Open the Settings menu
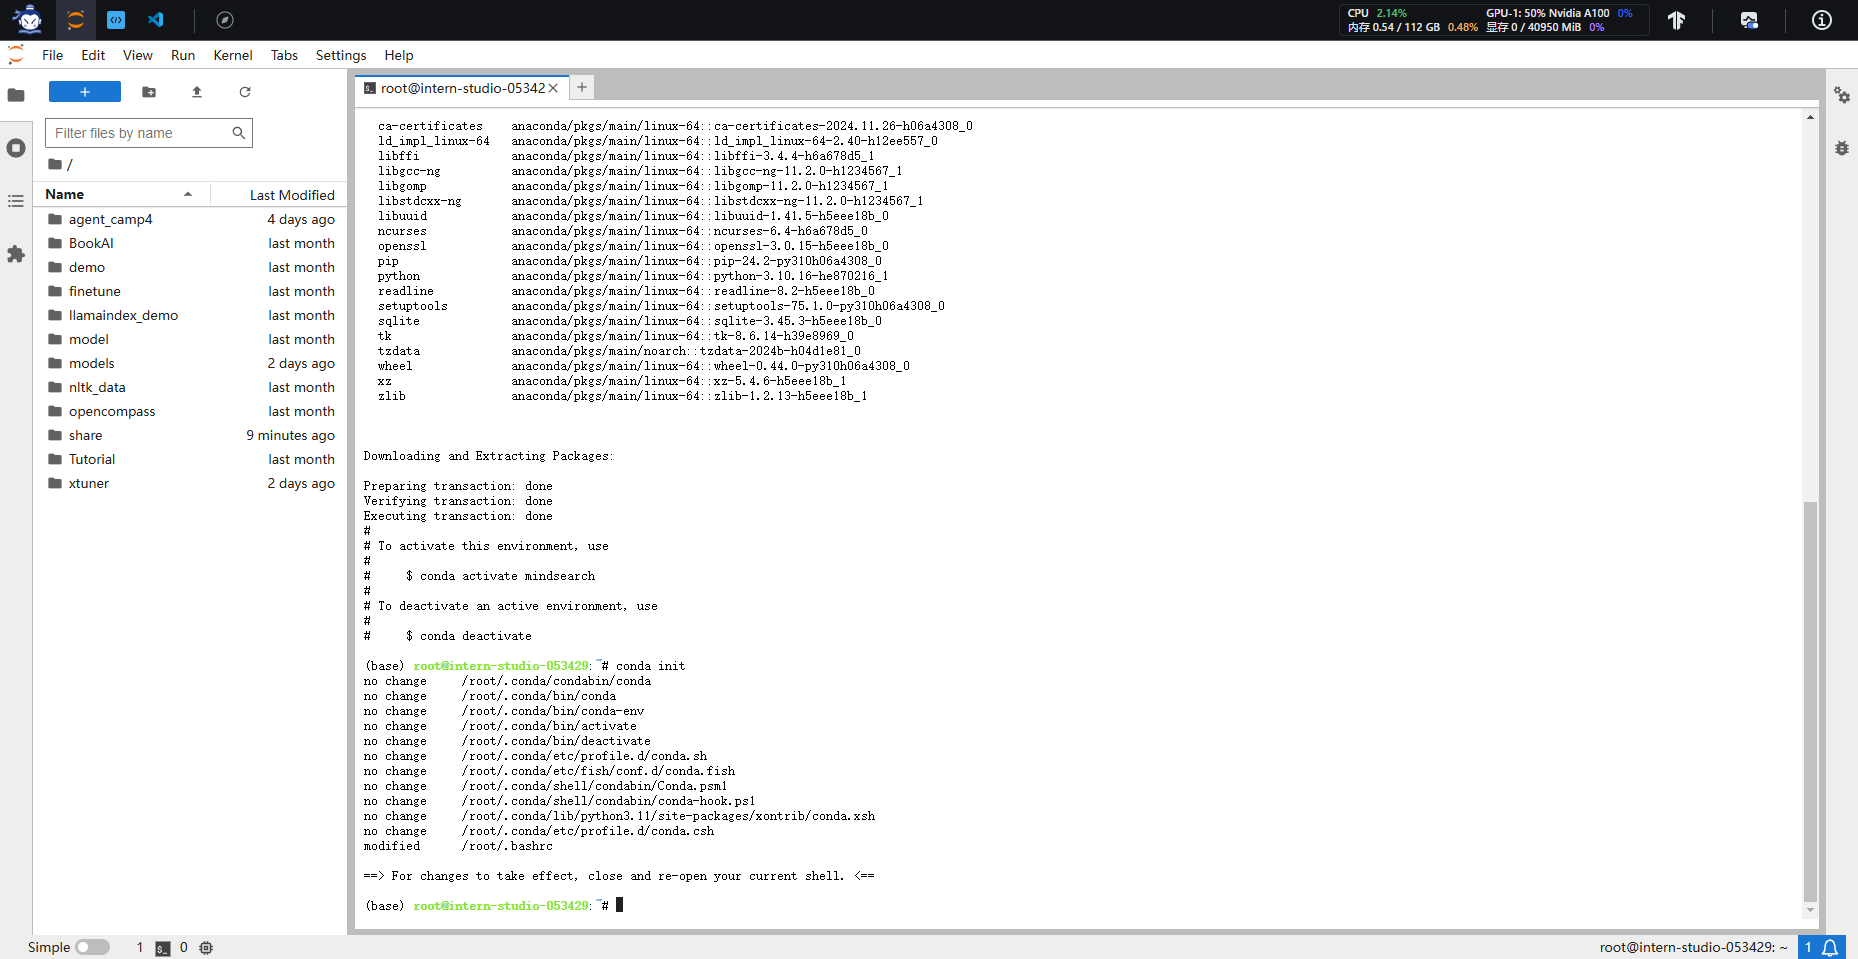 [341, 55]
